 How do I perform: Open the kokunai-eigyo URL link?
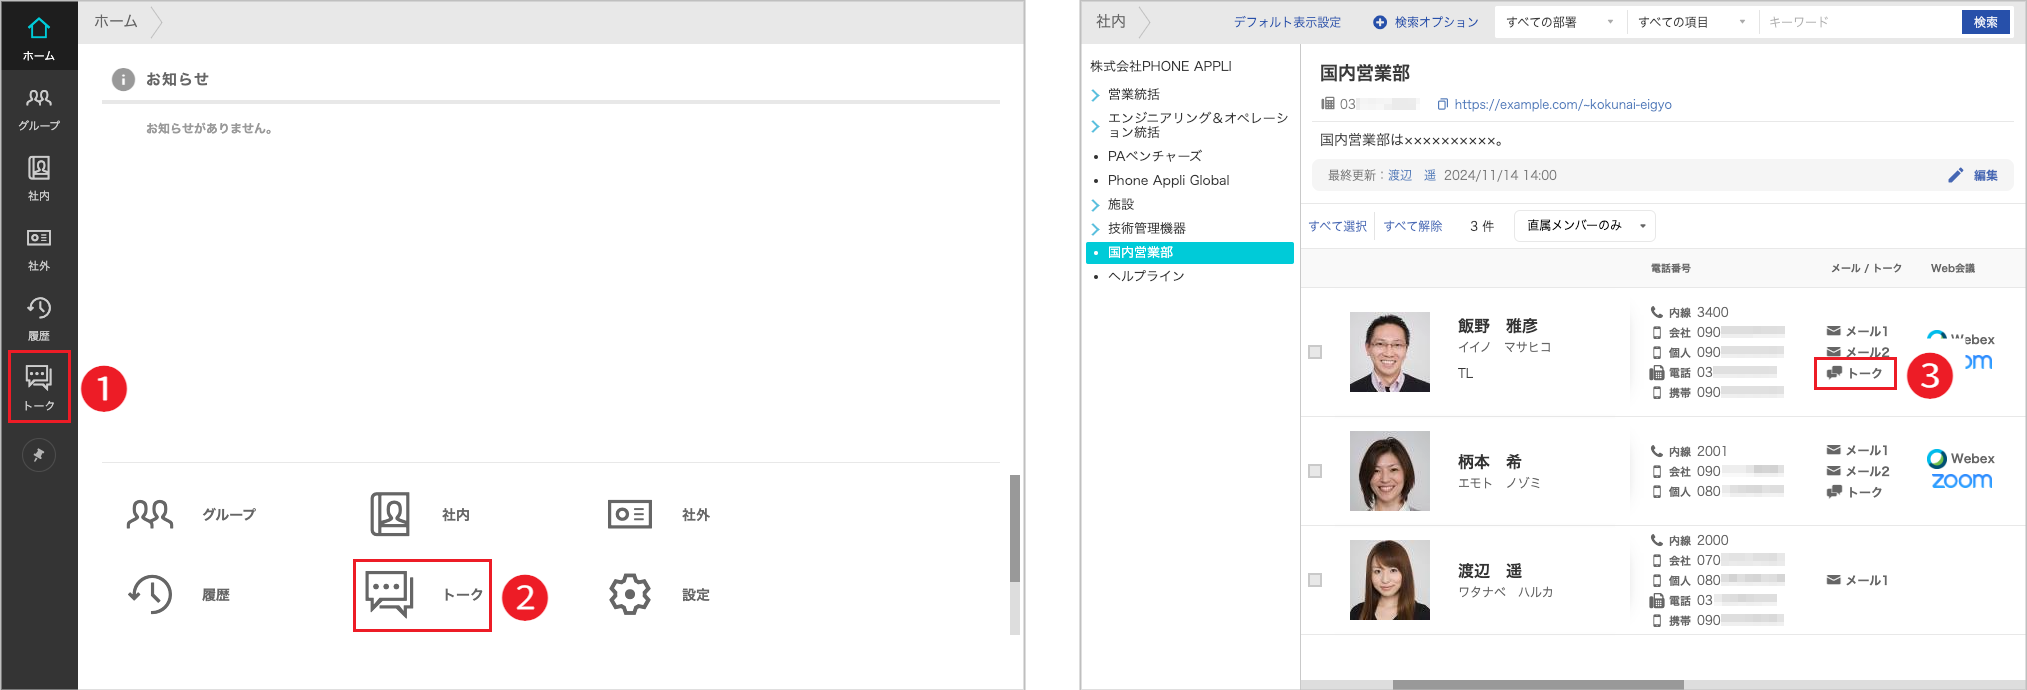point(1563,104)
